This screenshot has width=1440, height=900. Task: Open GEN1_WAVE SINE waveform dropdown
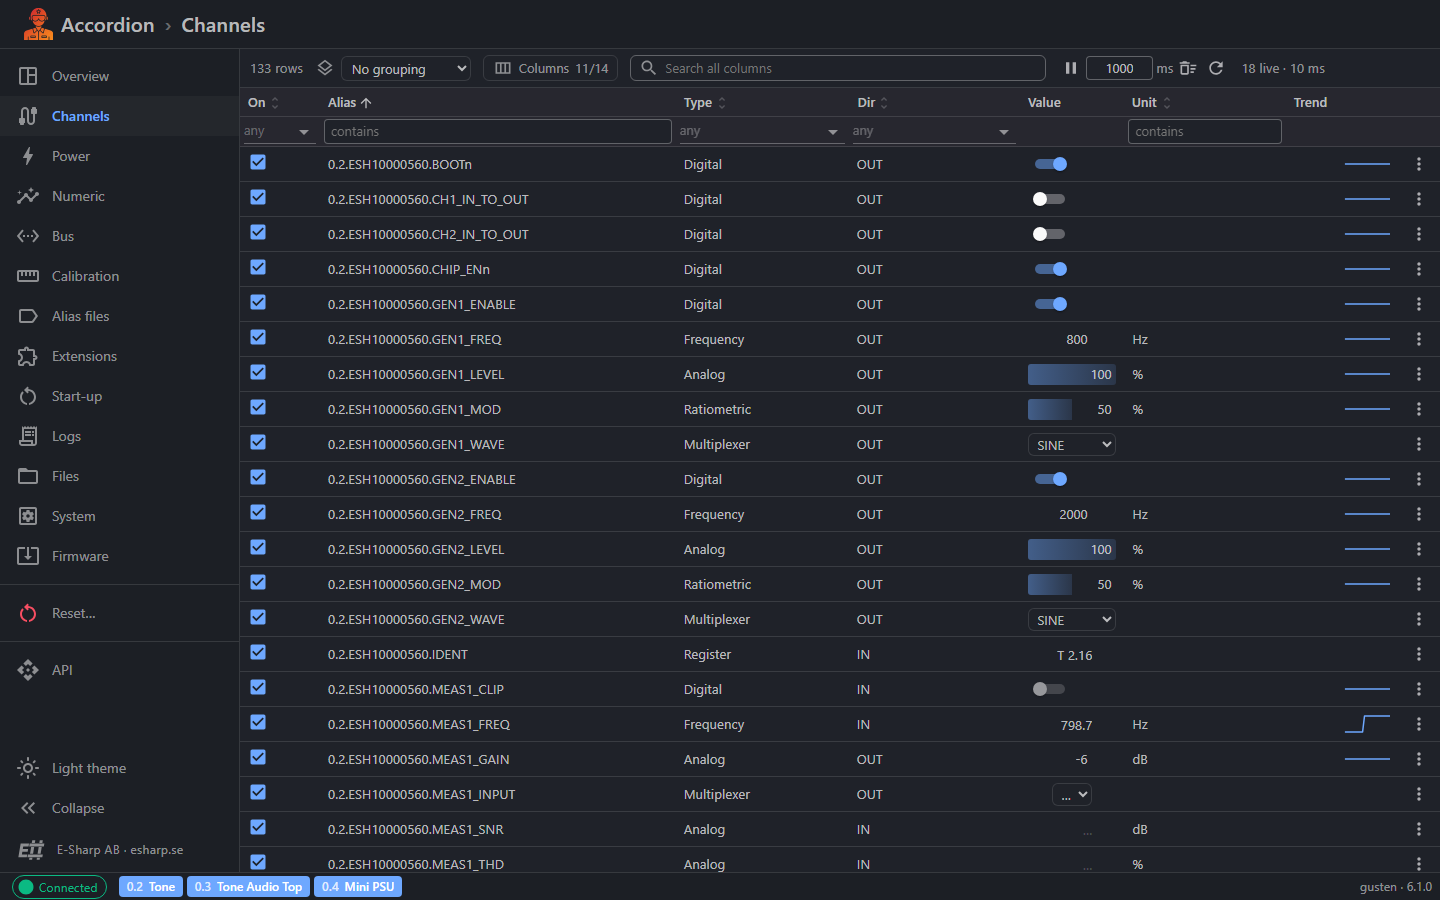point(1072,445)
